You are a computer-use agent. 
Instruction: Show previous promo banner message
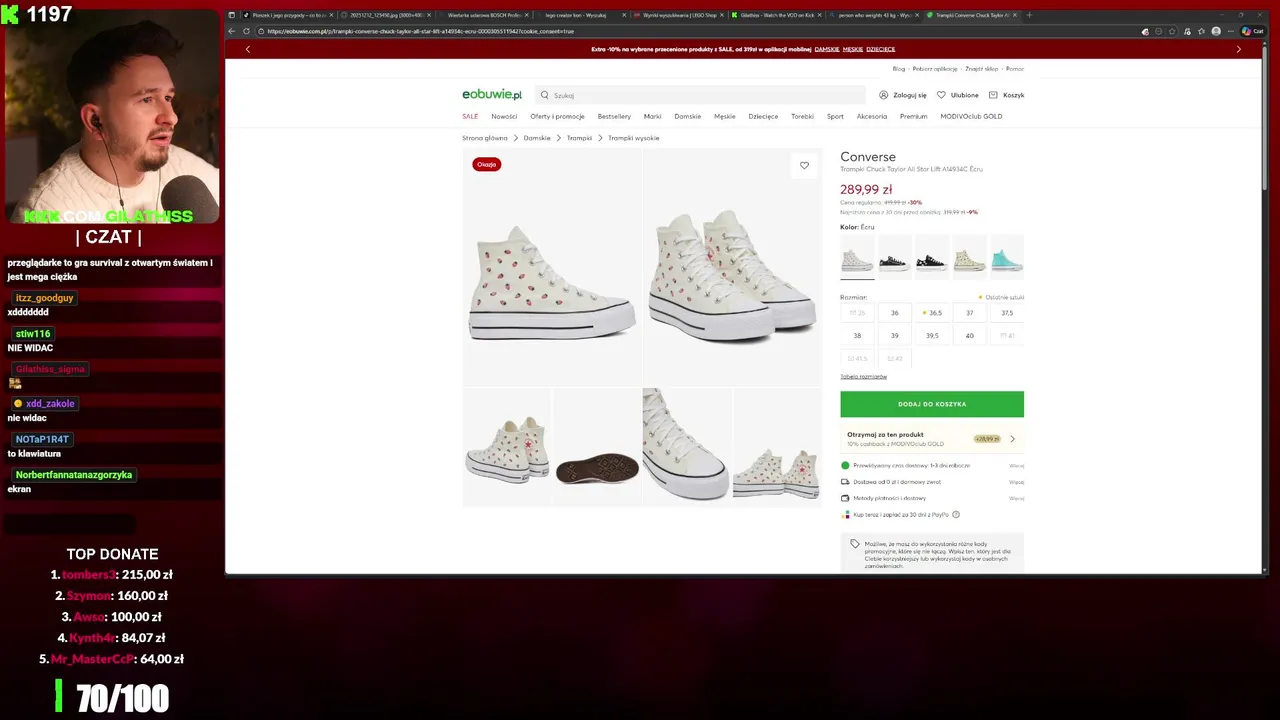point(248,49)
